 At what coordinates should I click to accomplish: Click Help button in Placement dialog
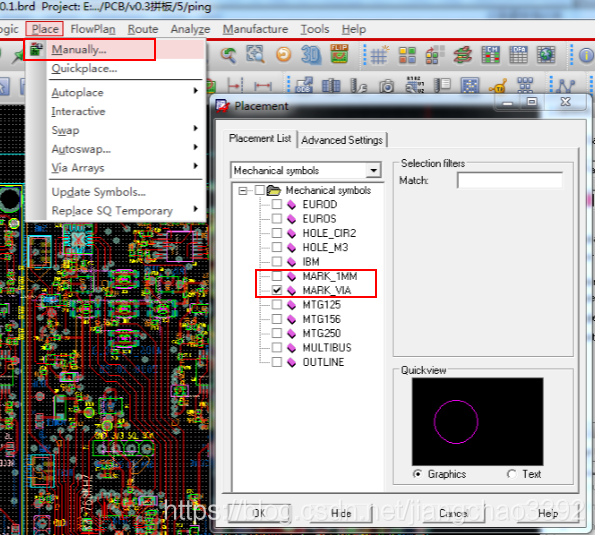click(x=548, y=513)
